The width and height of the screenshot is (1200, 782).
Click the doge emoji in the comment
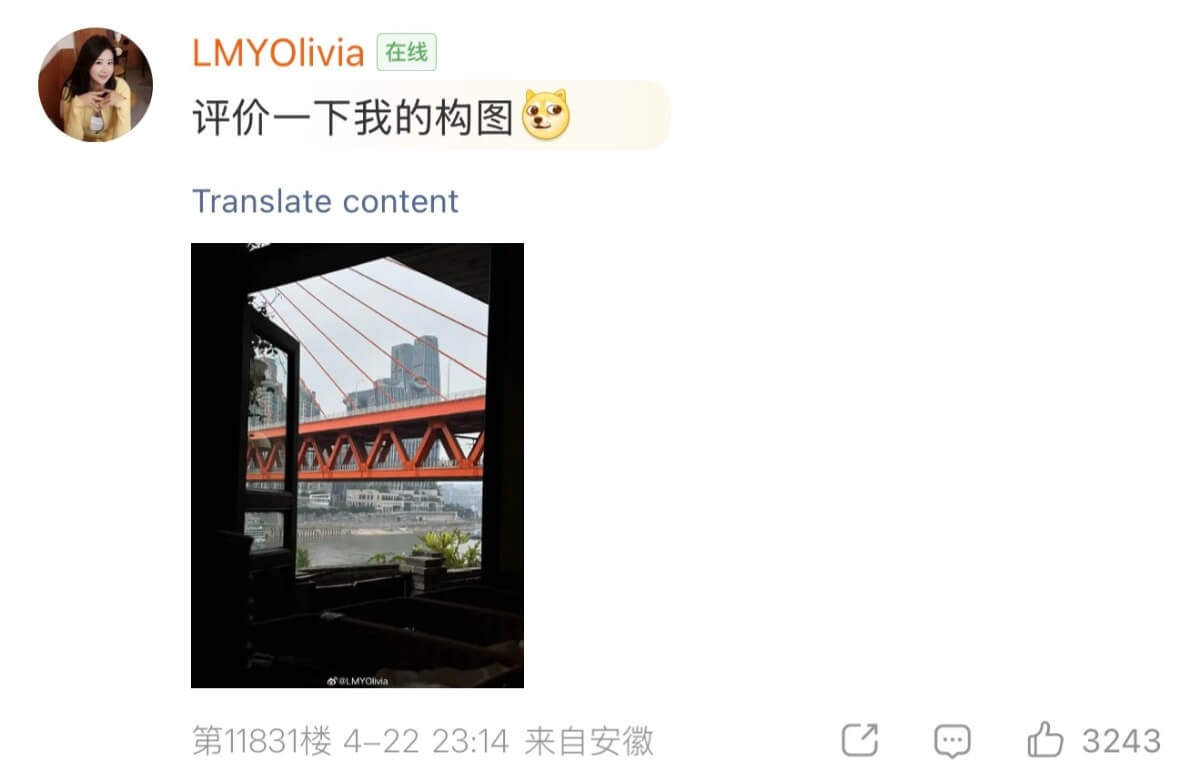tap(545, 114)
